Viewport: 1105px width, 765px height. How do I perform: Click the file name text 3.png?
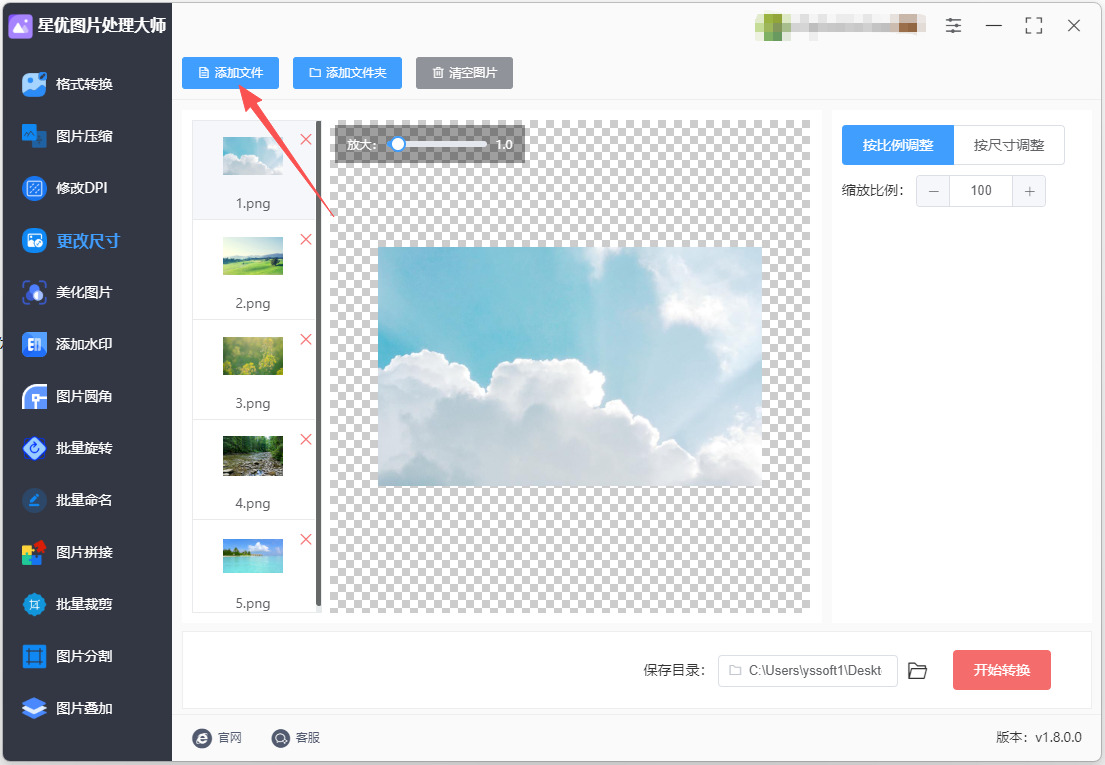pyautogui.click(x=253, y=404)
